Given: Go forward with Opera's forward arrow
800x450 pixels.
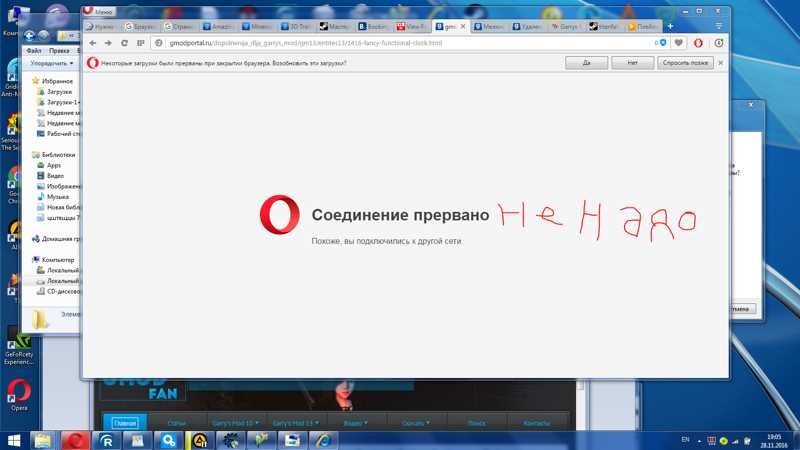Looking at the screenshot, I should [108, 43].
